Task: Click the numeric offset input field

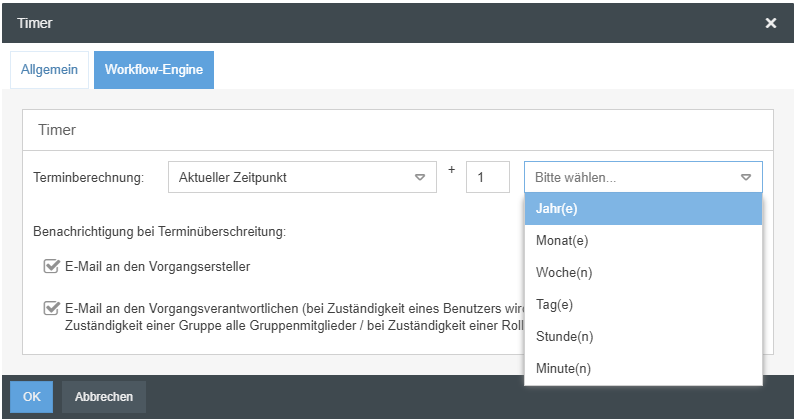Action: (x=488, y=178)
